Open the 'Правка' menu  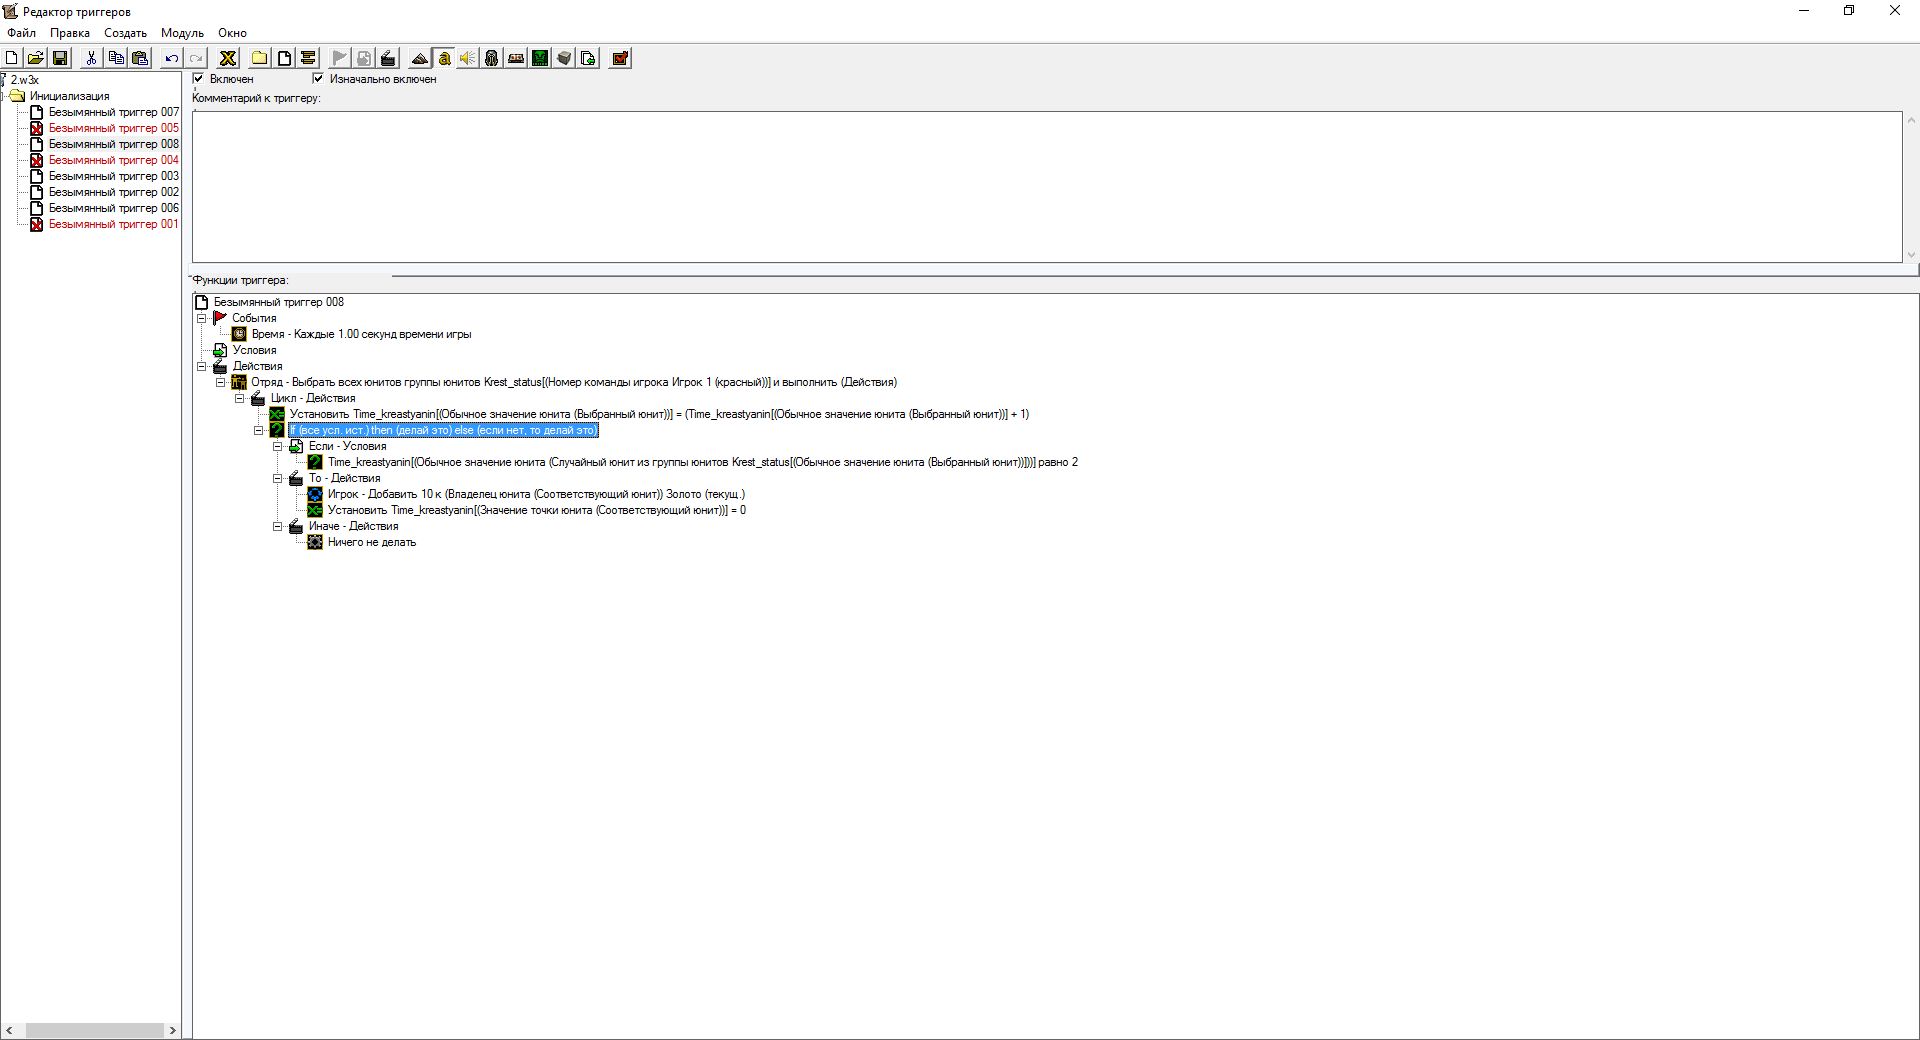coord(70,33)
